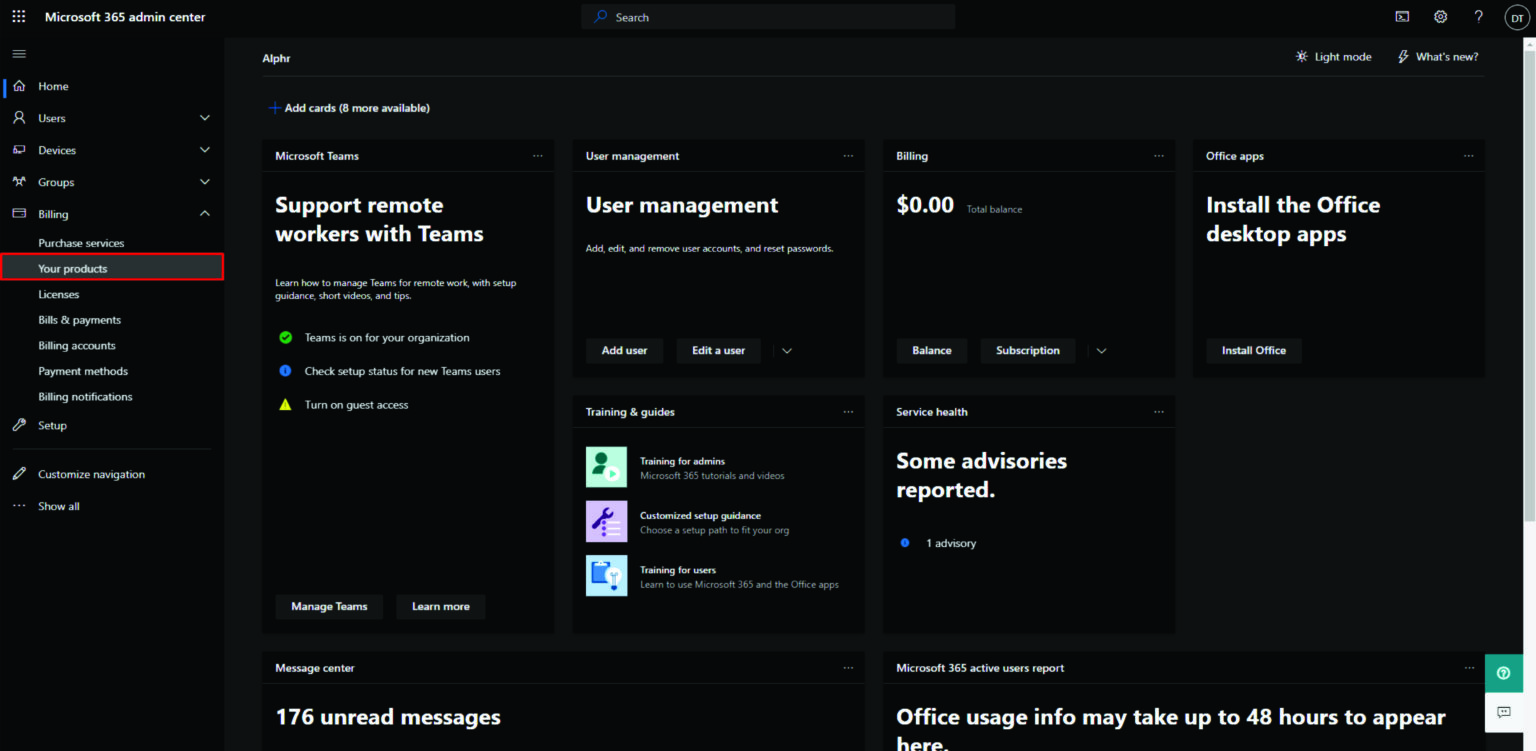Collapse navigation with the hamburger menu icon
The image size is (1536, 751).
coord(19,54)
